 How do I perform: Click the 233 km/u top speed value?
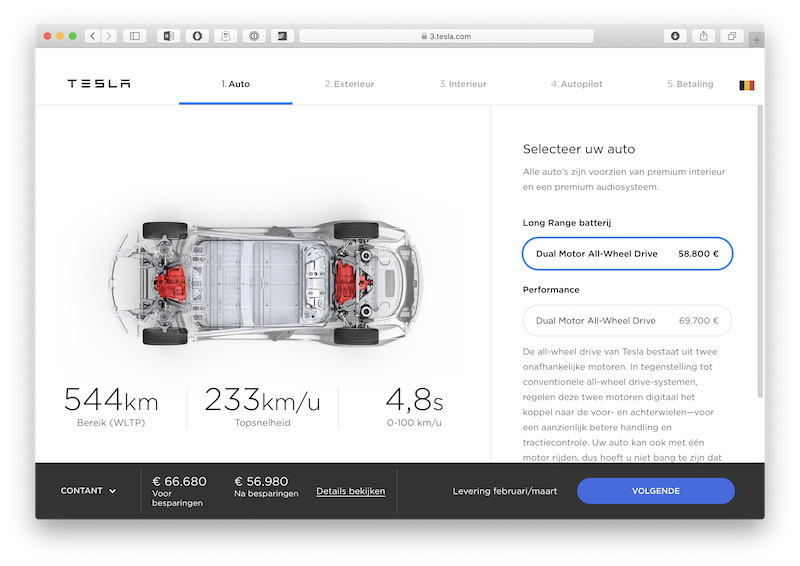[262, 400]
